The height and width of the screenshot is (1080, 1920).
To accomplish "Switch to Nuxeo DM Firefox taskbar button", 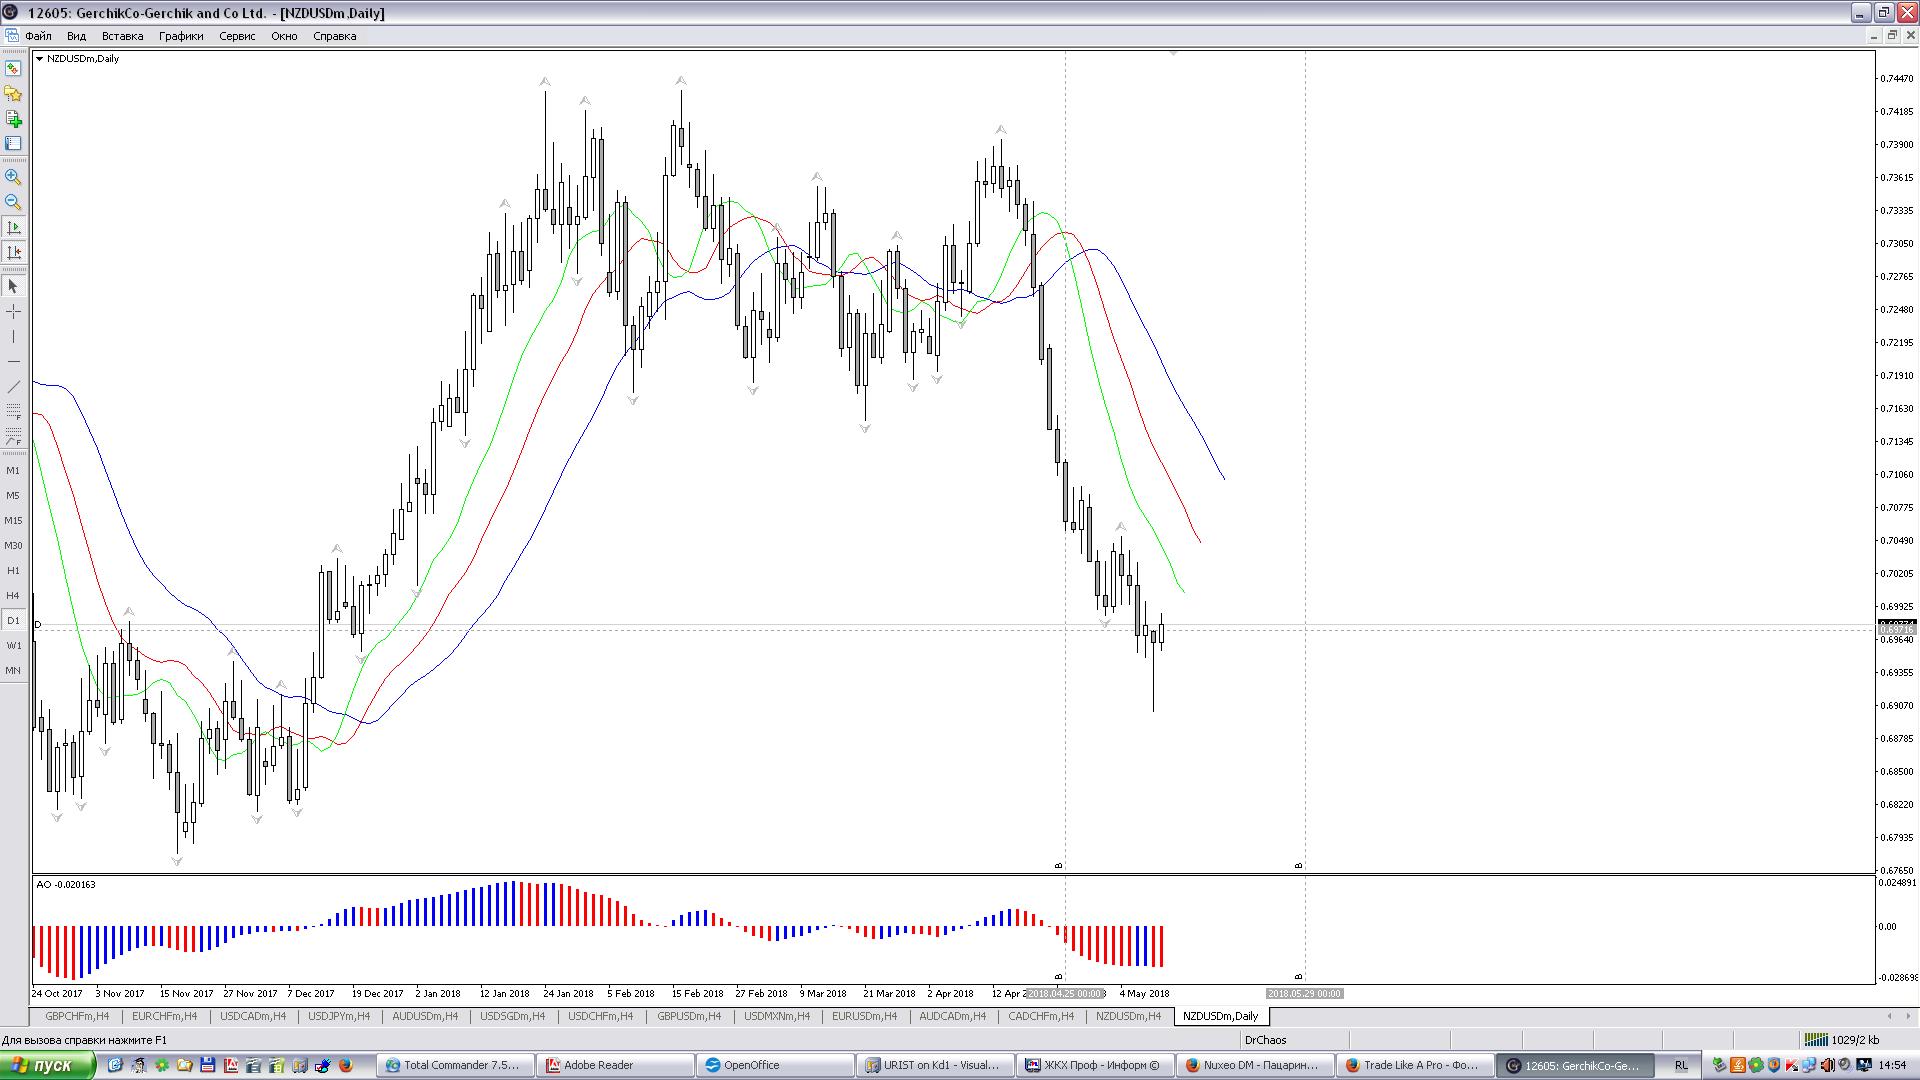I will pos(1255,1065).
